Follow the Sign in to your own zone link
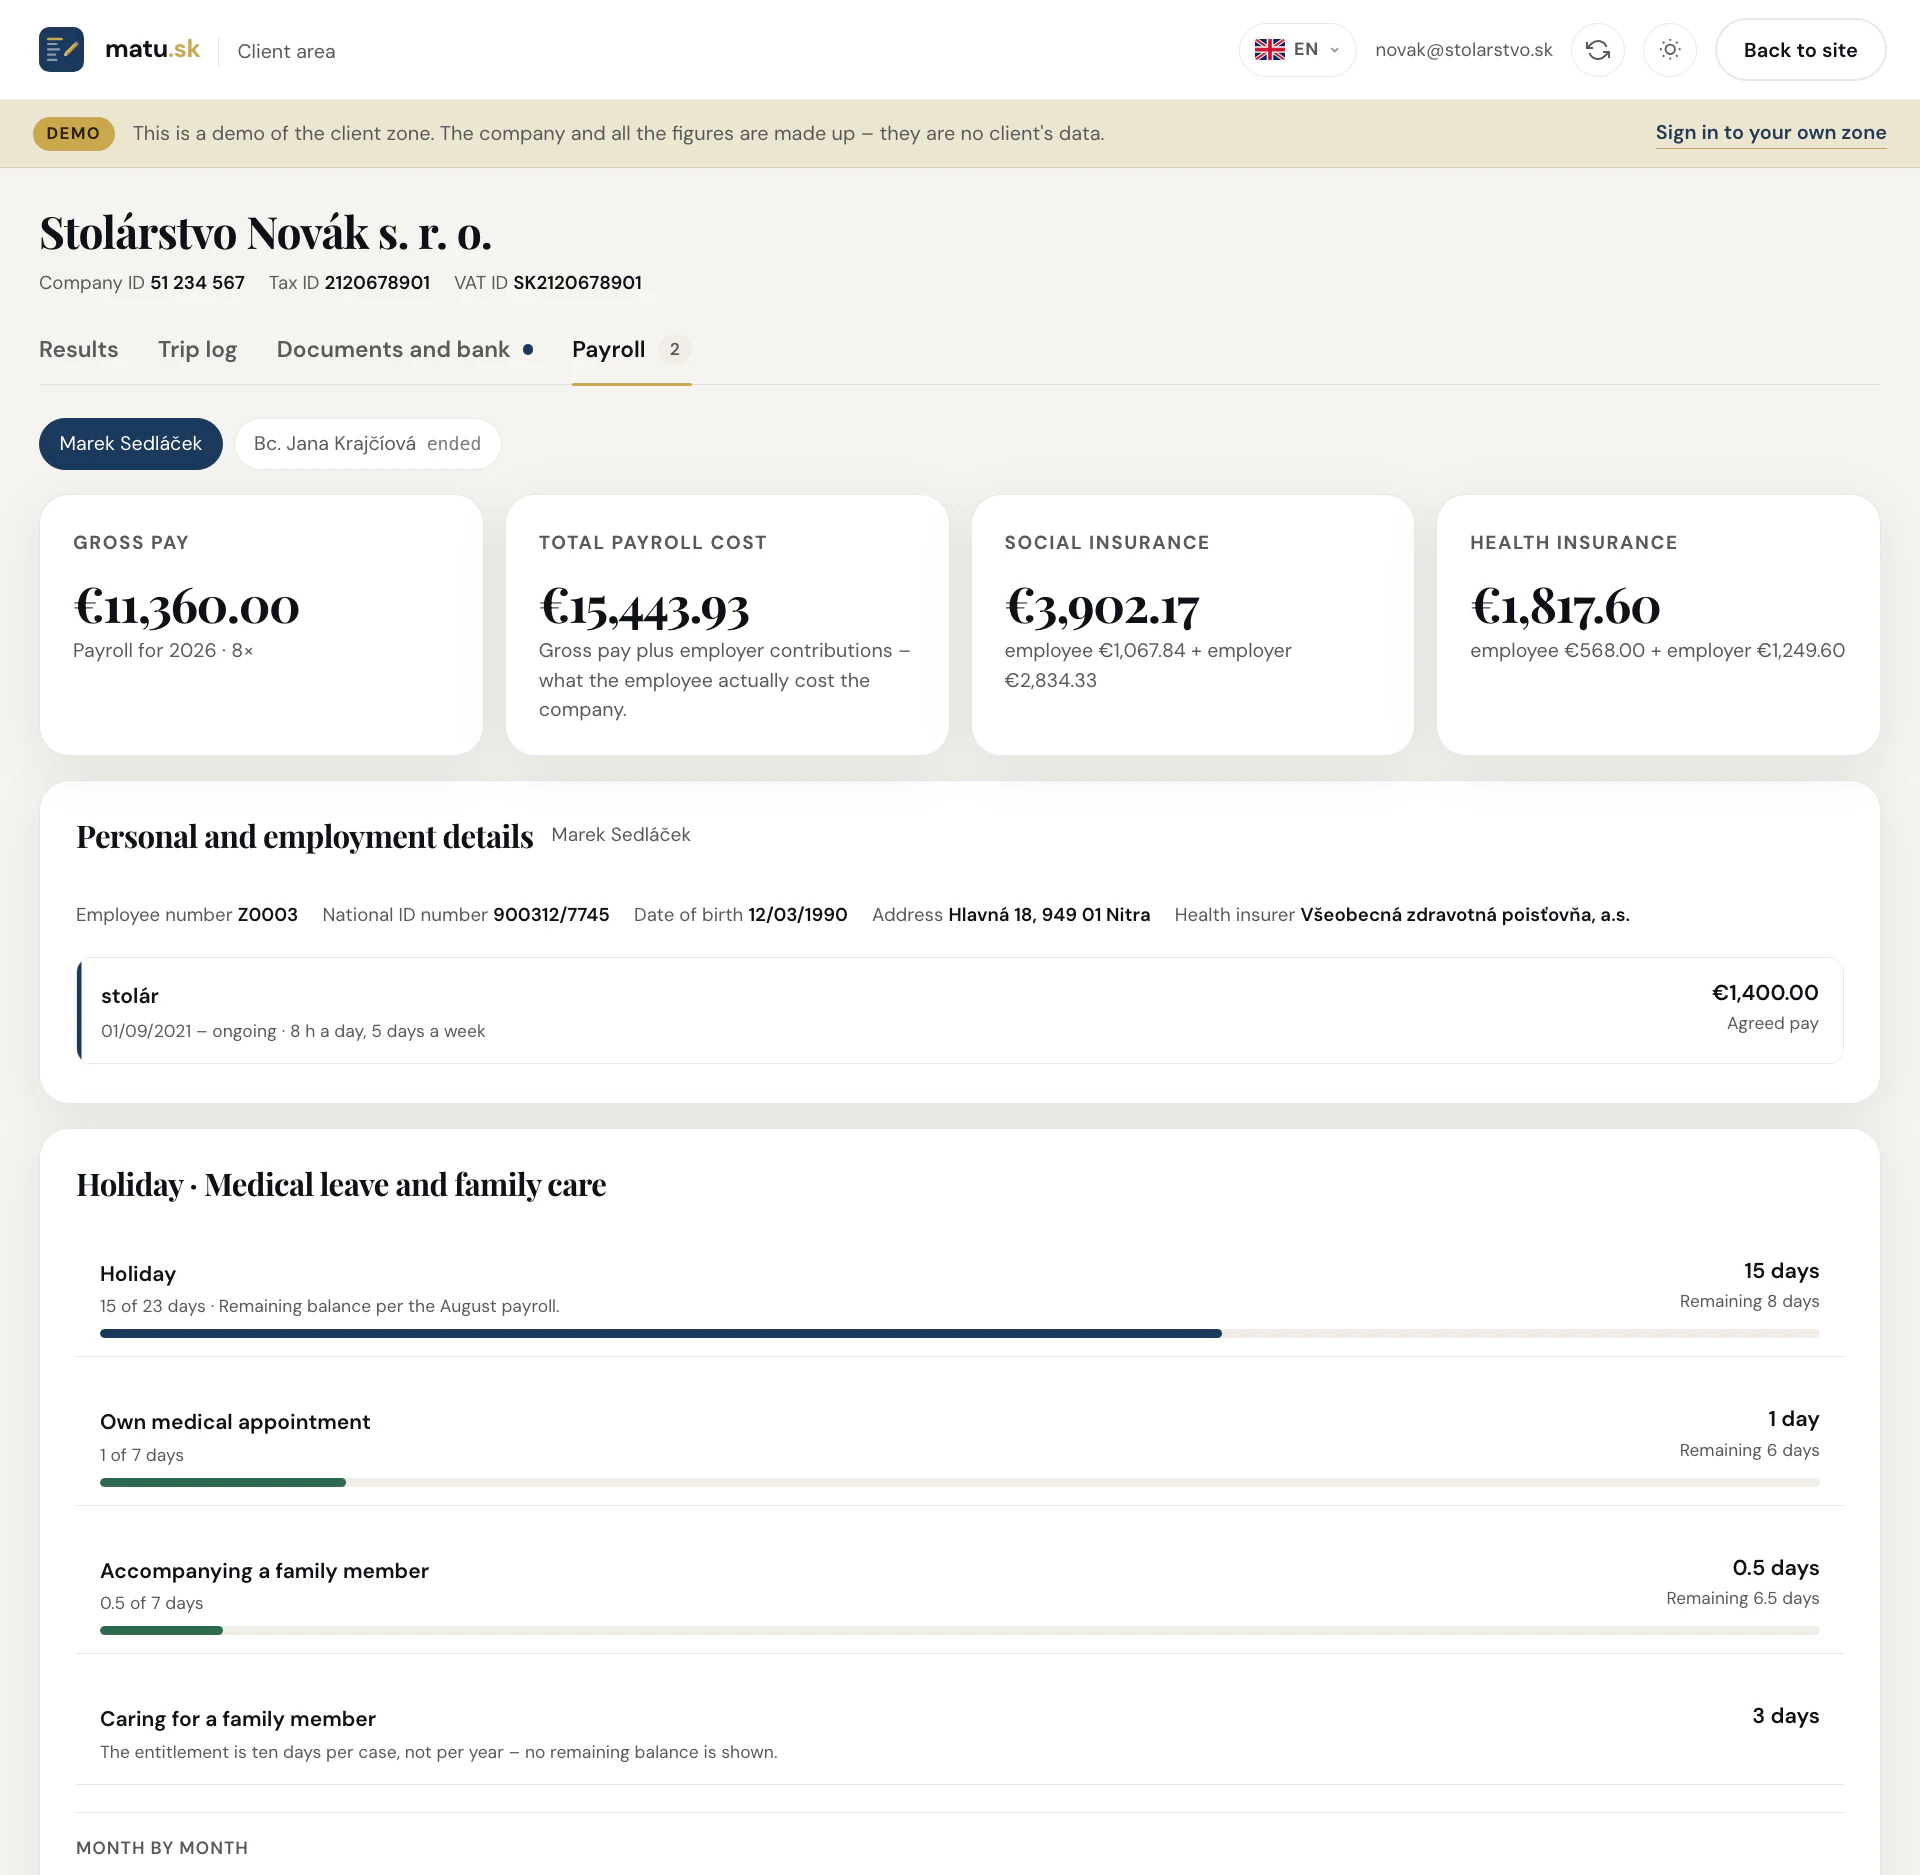This screenshot has width=1920, height=1875. pyautogui.click(x=1771, y=133)
